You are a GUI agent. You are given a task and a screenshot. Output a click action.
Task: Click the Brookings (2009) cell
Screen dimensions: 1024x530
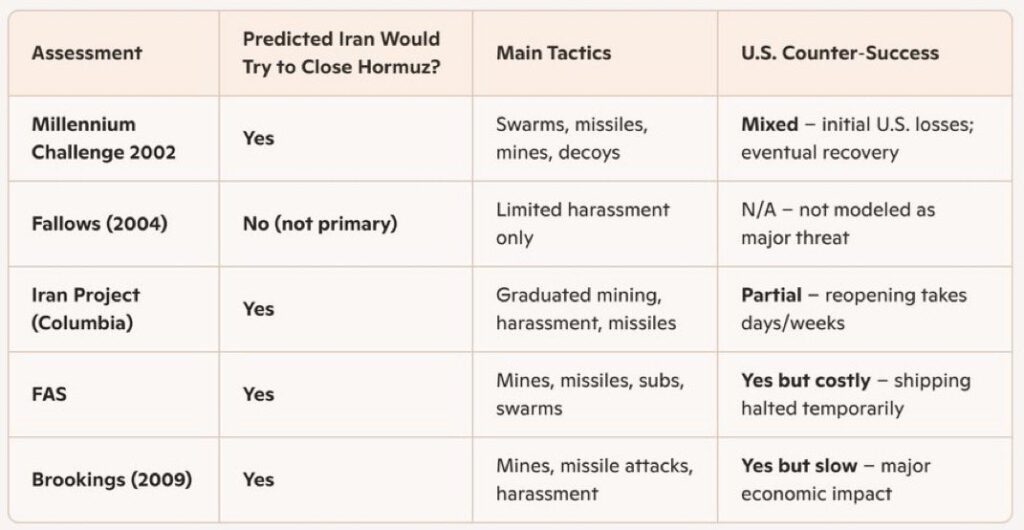point(111,480)
